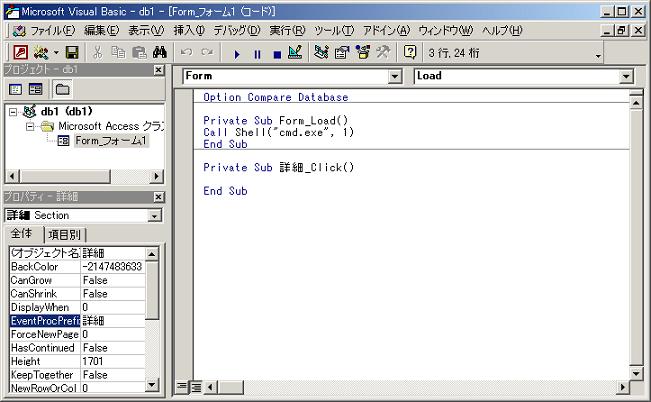Click the Save floppy disk icon
The height and width of the screenshot is (402, 651).
(x=72, y=53)
